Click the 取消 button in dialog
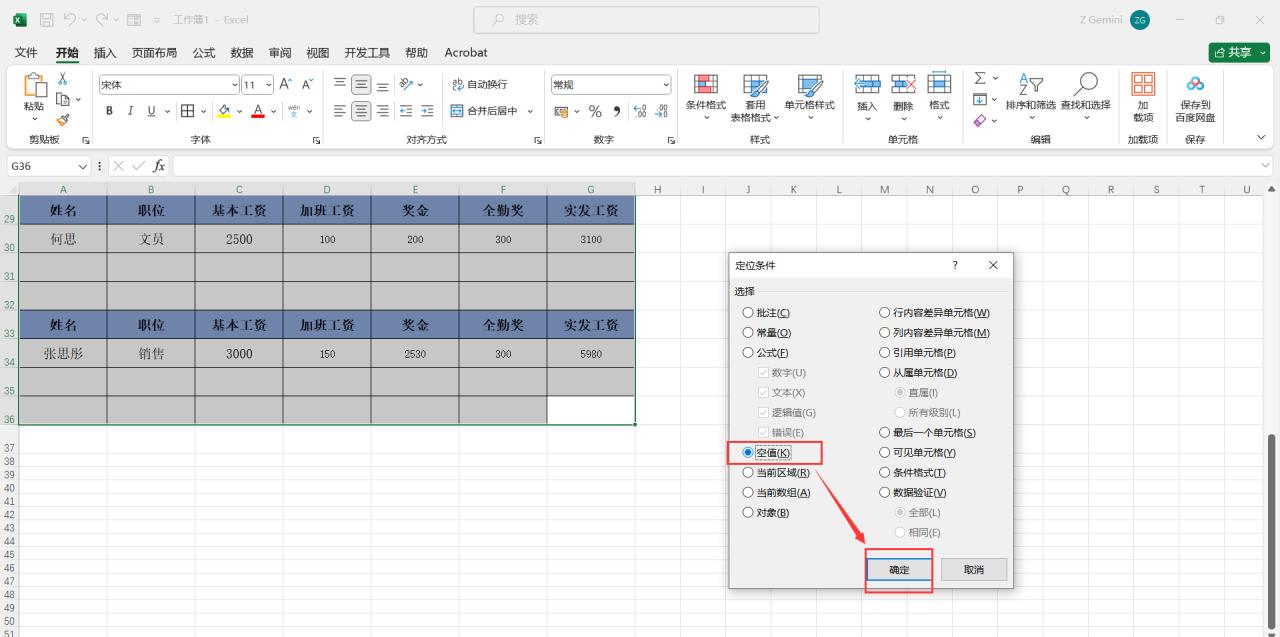The image size is (1280, 637). [x=974, y=569]
